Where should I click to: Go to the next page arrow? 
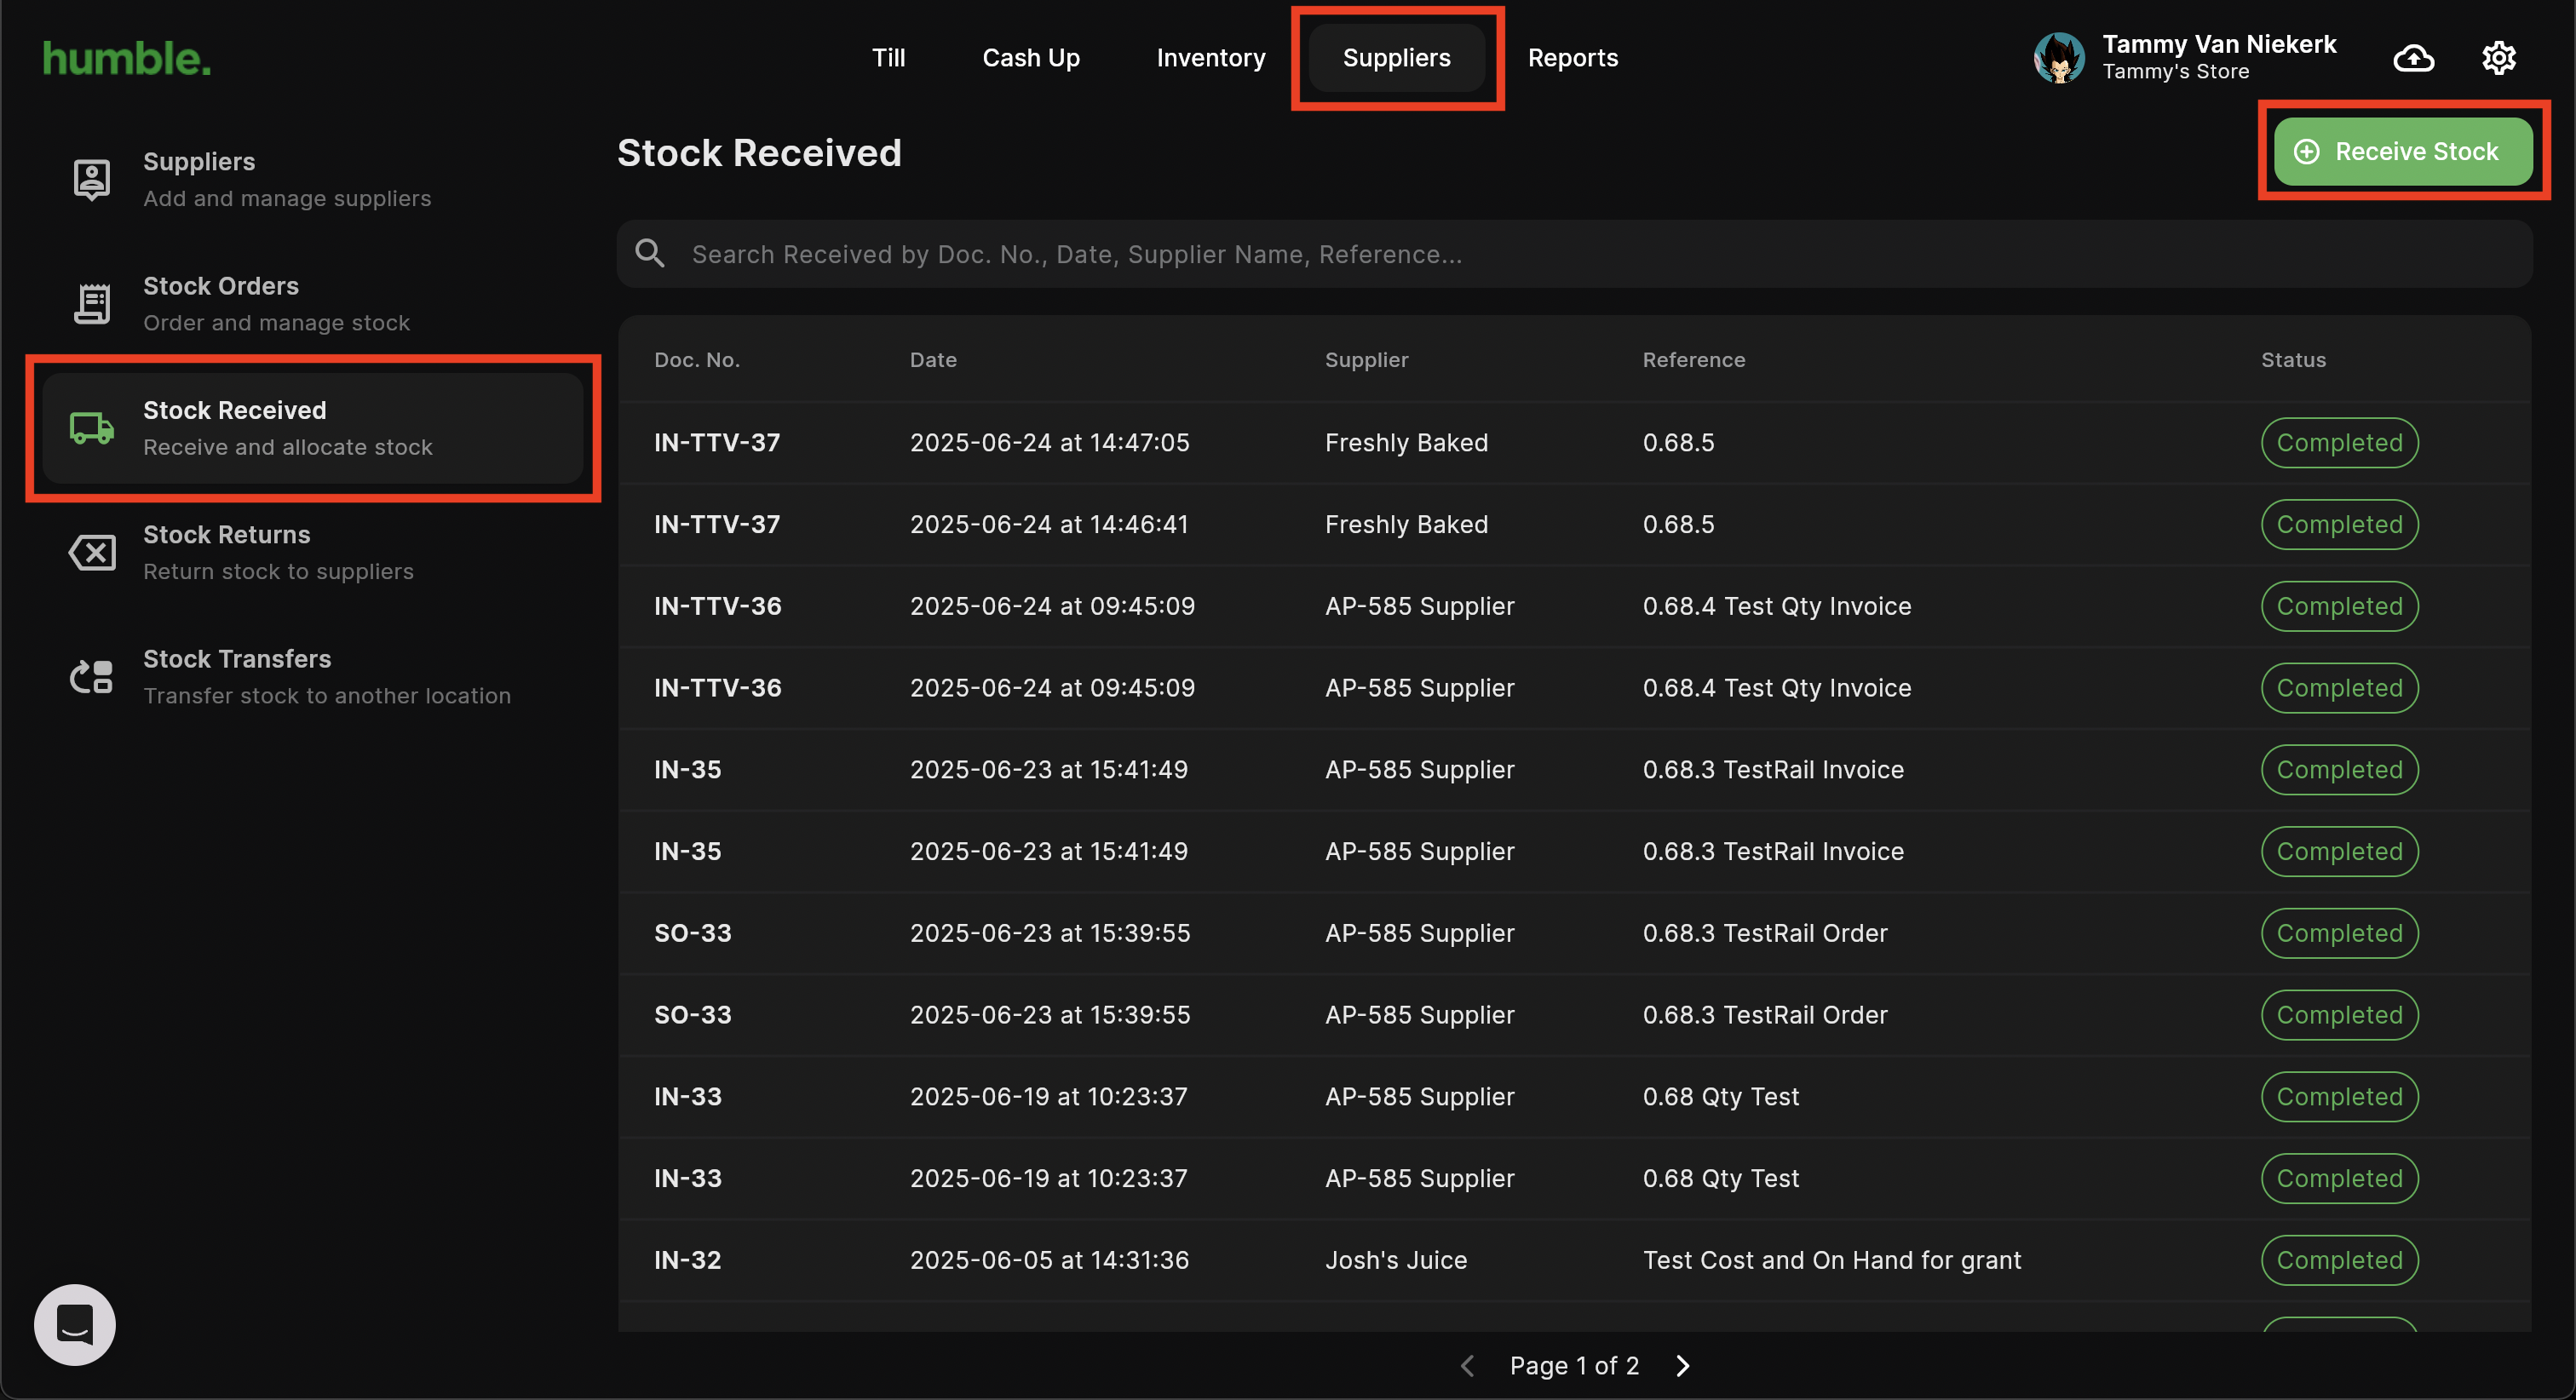click(x=1683, y=1366)
